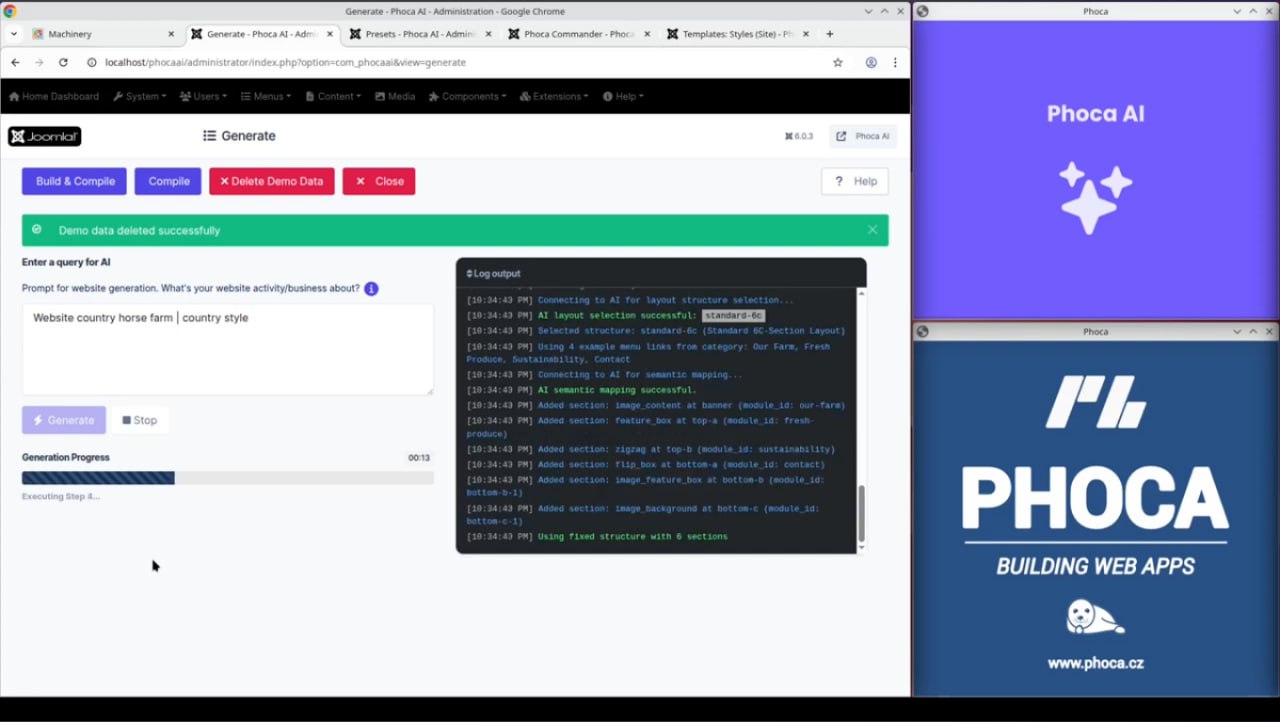Click the Log output sort icon
Viewport: 1280px width, 722px height.
coord(468,273)
